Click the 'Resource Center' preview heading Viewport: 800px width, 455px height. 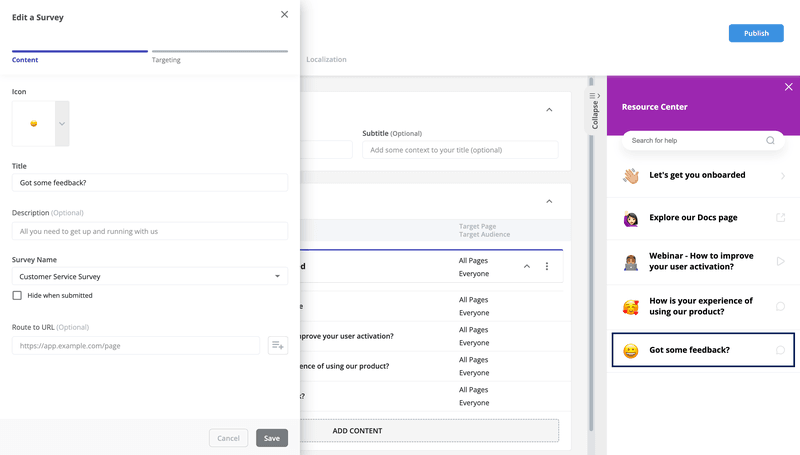coord(654,107)
